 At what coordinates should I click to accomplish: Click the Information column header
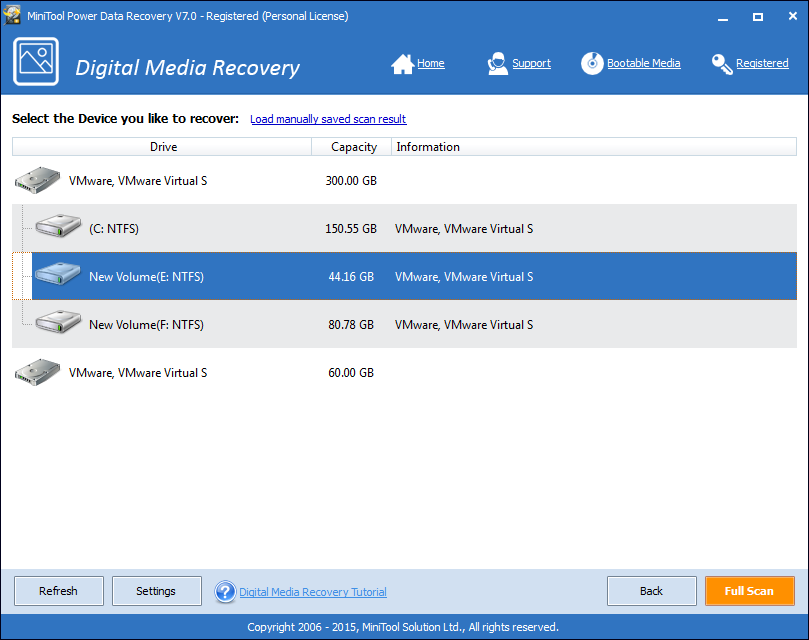tap(594, 147)
